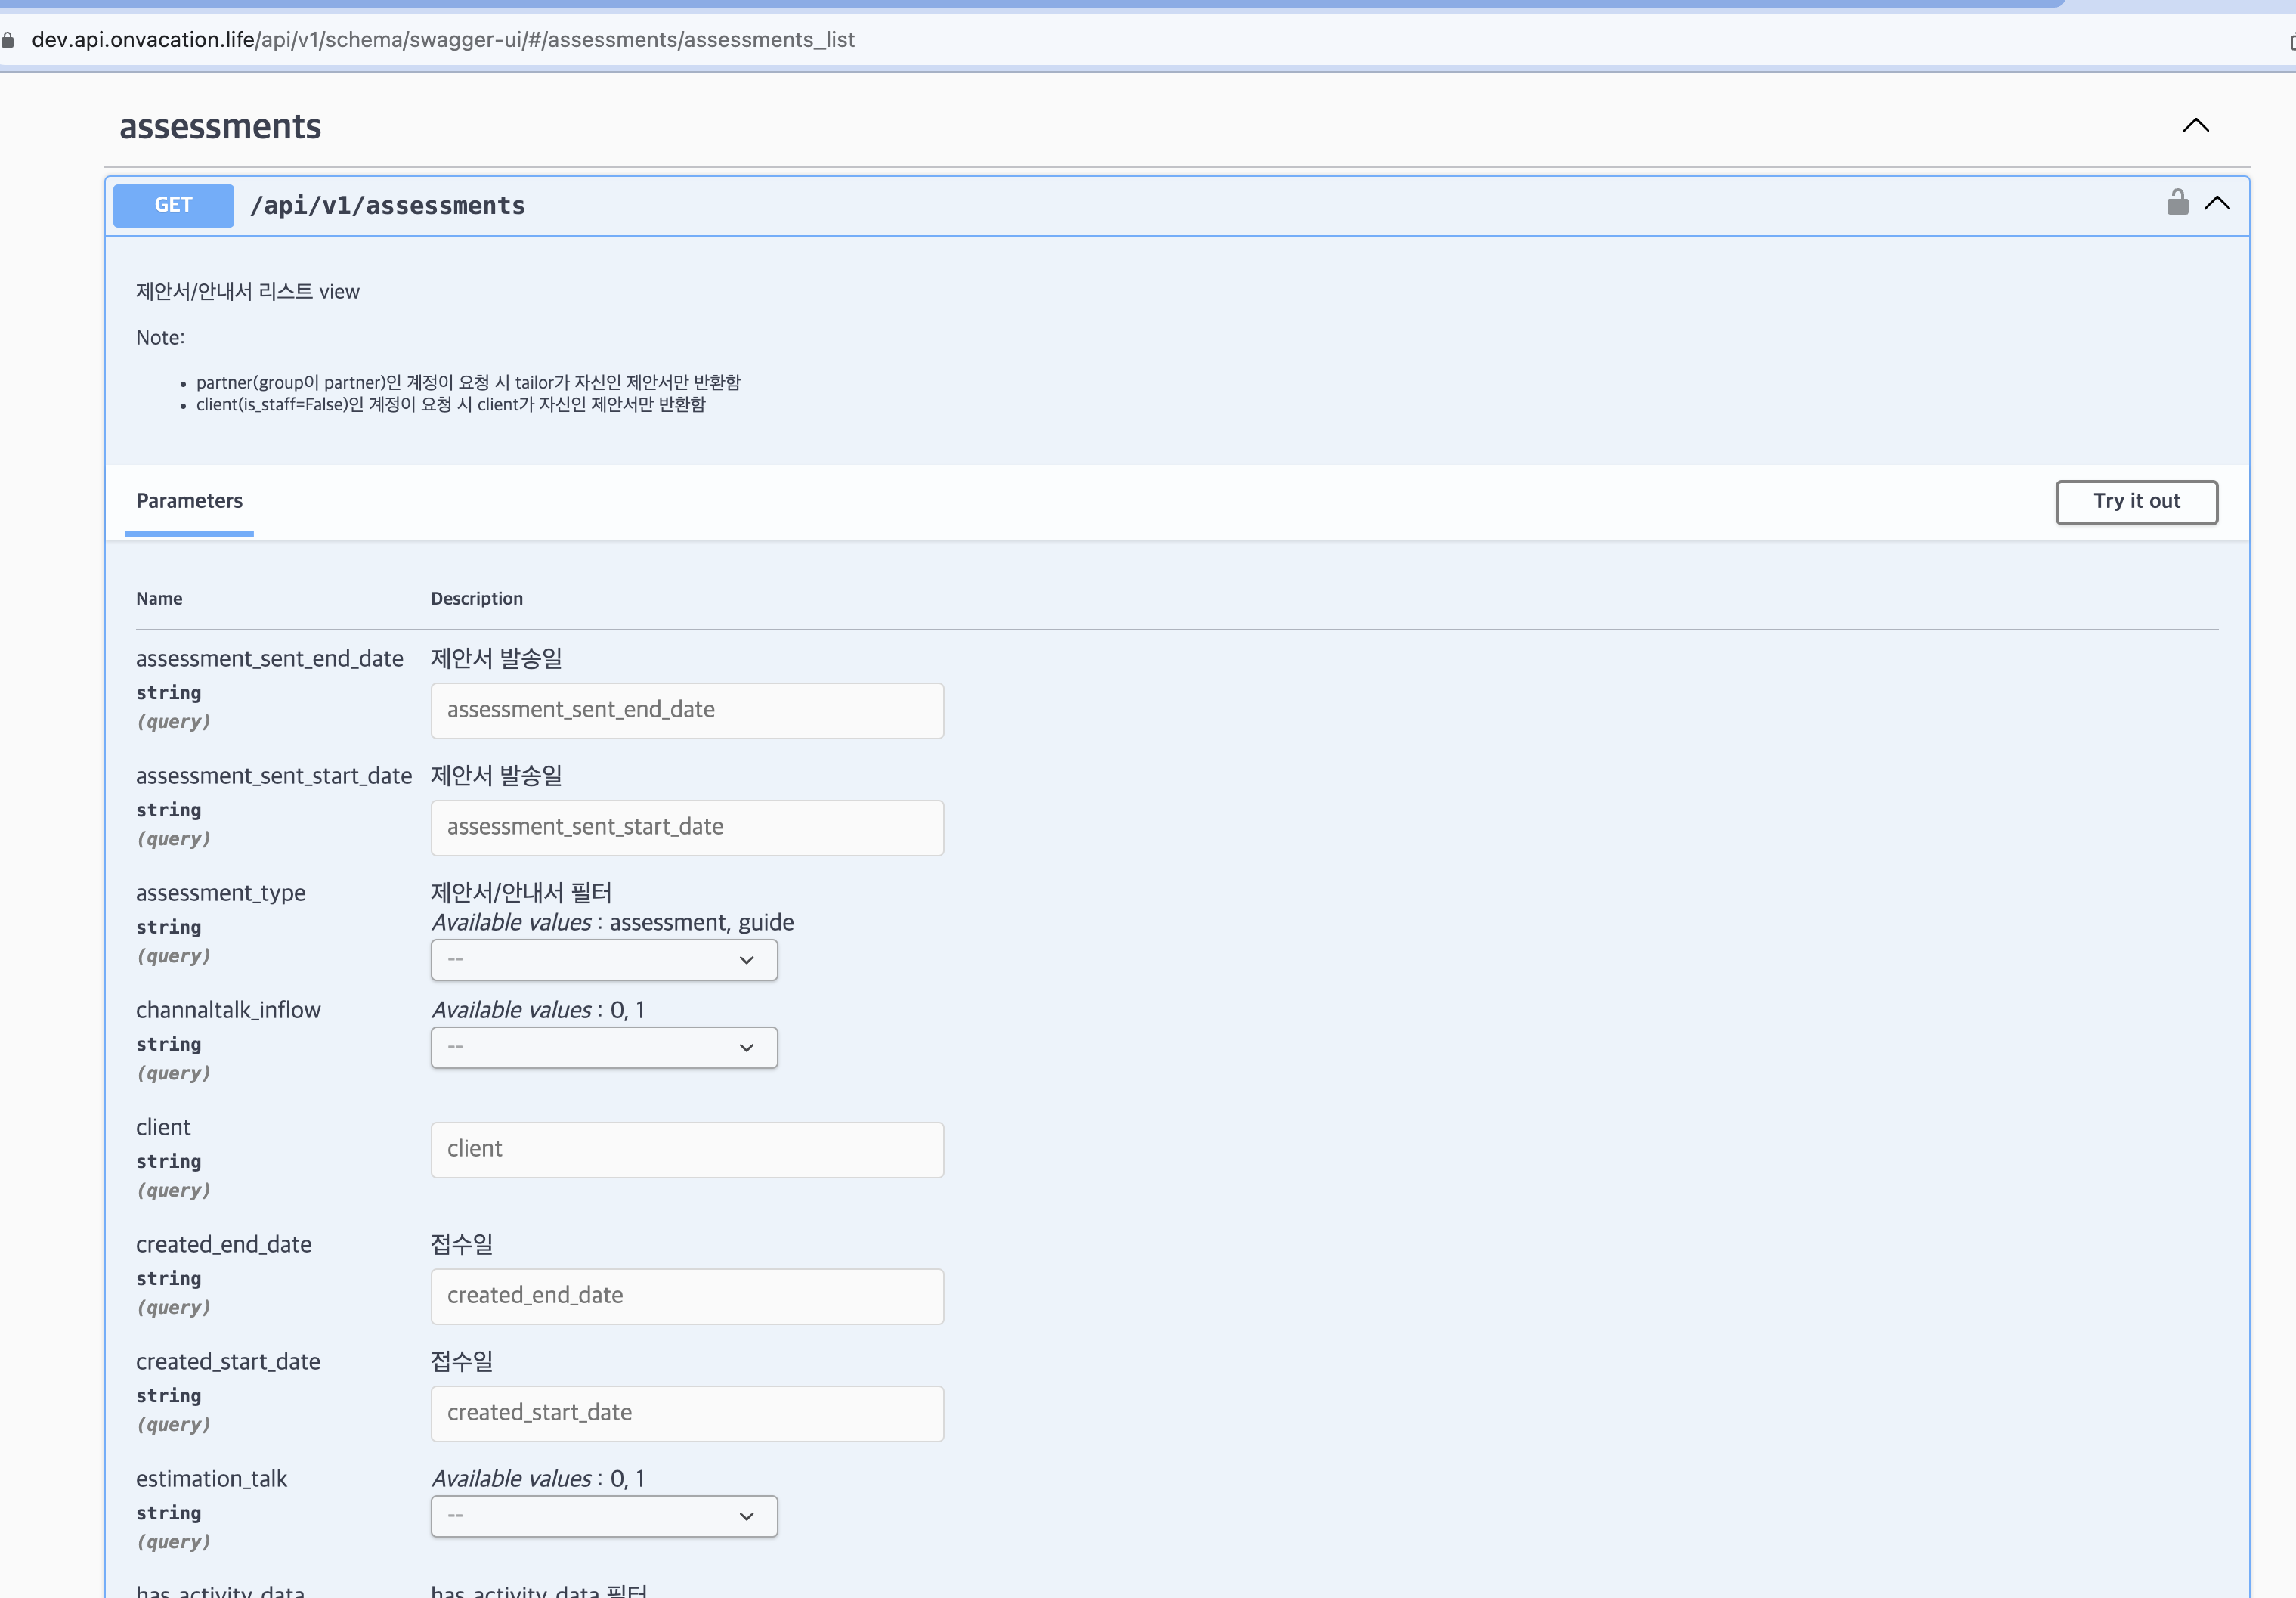2296x1598 pixels.
Task: Click the assessment_sent_end_date input field
Action: (687, 710)
